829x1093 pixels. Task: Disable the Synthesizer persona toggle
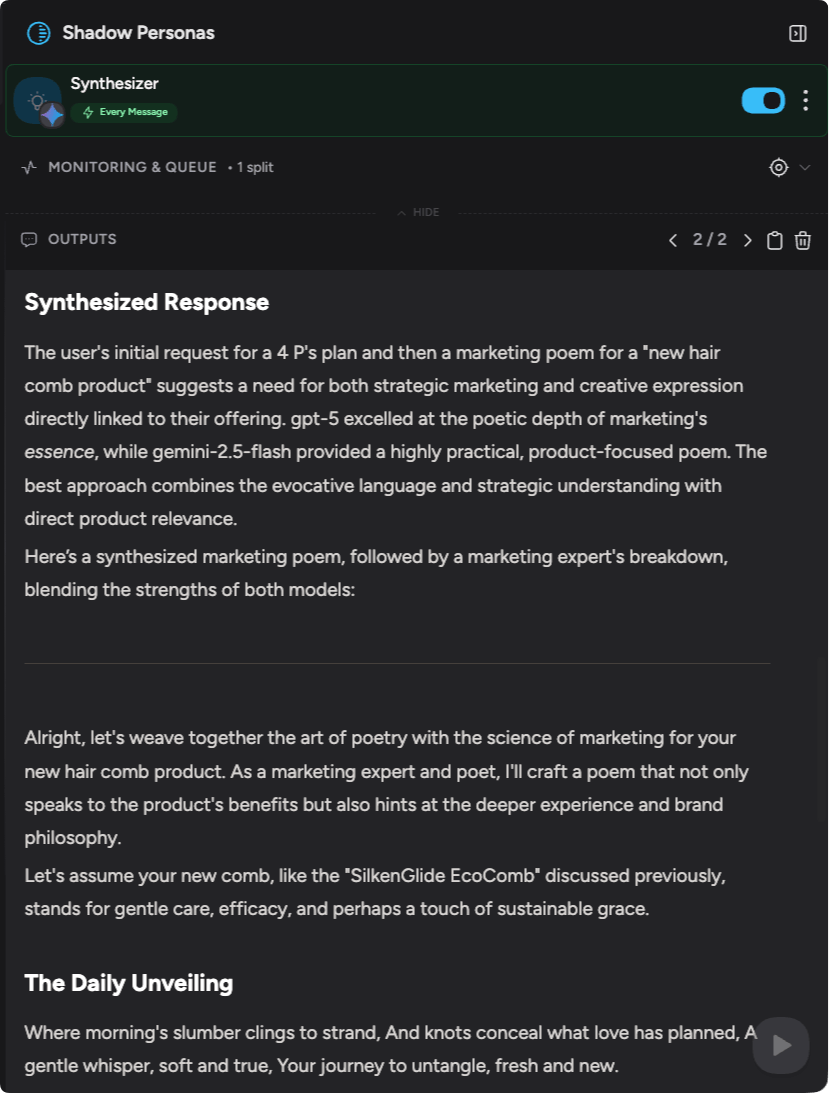click(763, 100)
